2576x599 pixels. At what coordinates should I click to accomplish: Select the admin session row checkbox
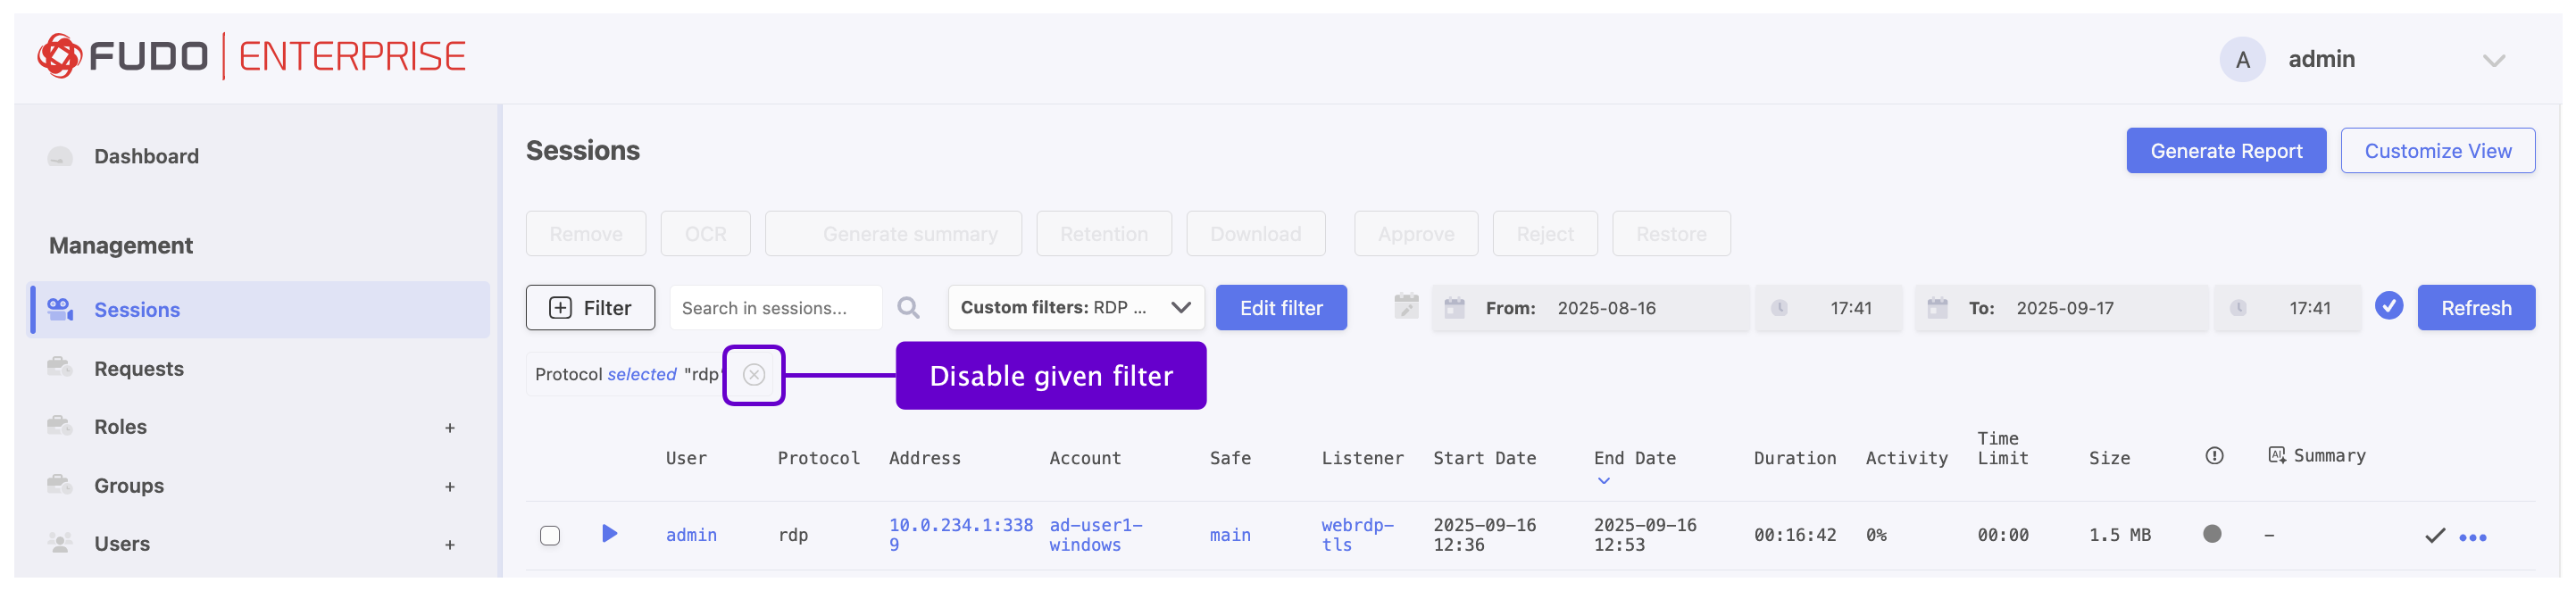[x=550, y=536]
